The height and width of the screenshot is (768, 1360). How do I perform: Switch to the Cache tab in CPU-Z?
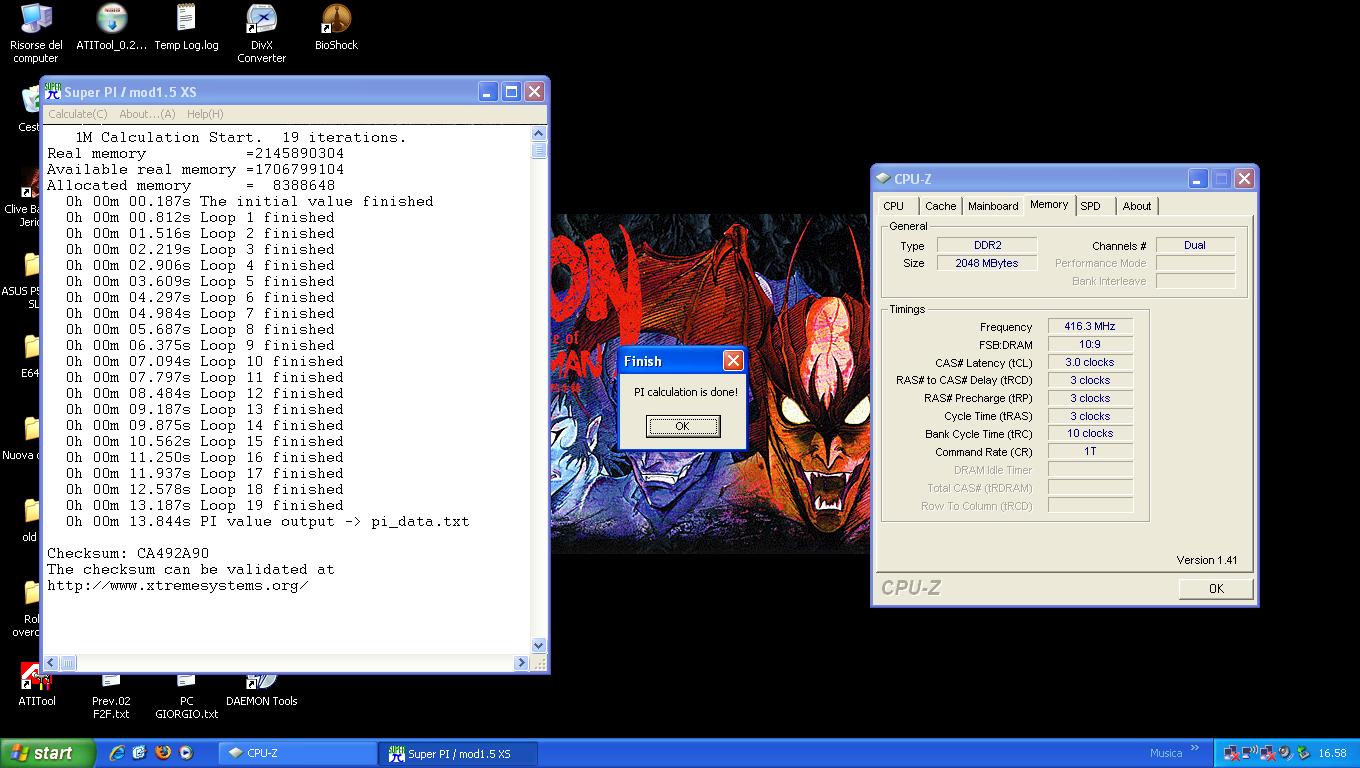coord(940,206)
